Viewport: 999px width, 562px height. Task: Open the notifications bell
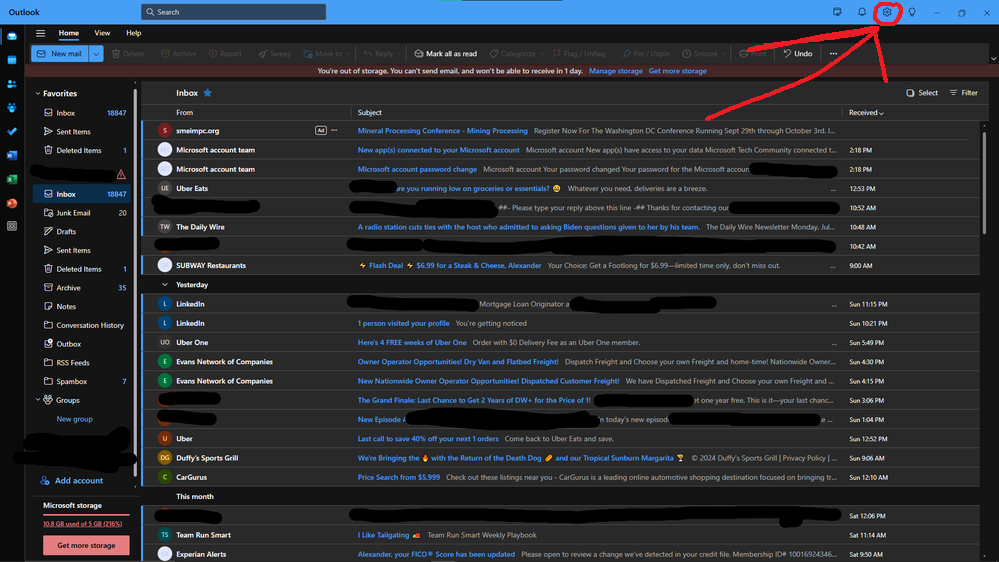[862, 12]
